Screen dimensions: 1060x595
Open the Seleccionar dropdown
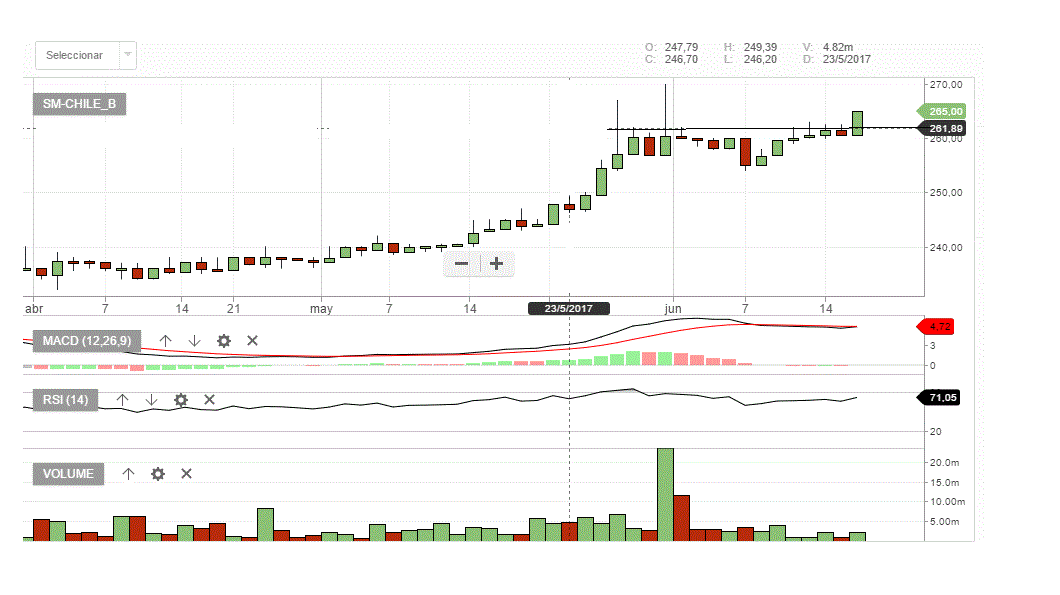pyautogui.click(x=86, y=55)
